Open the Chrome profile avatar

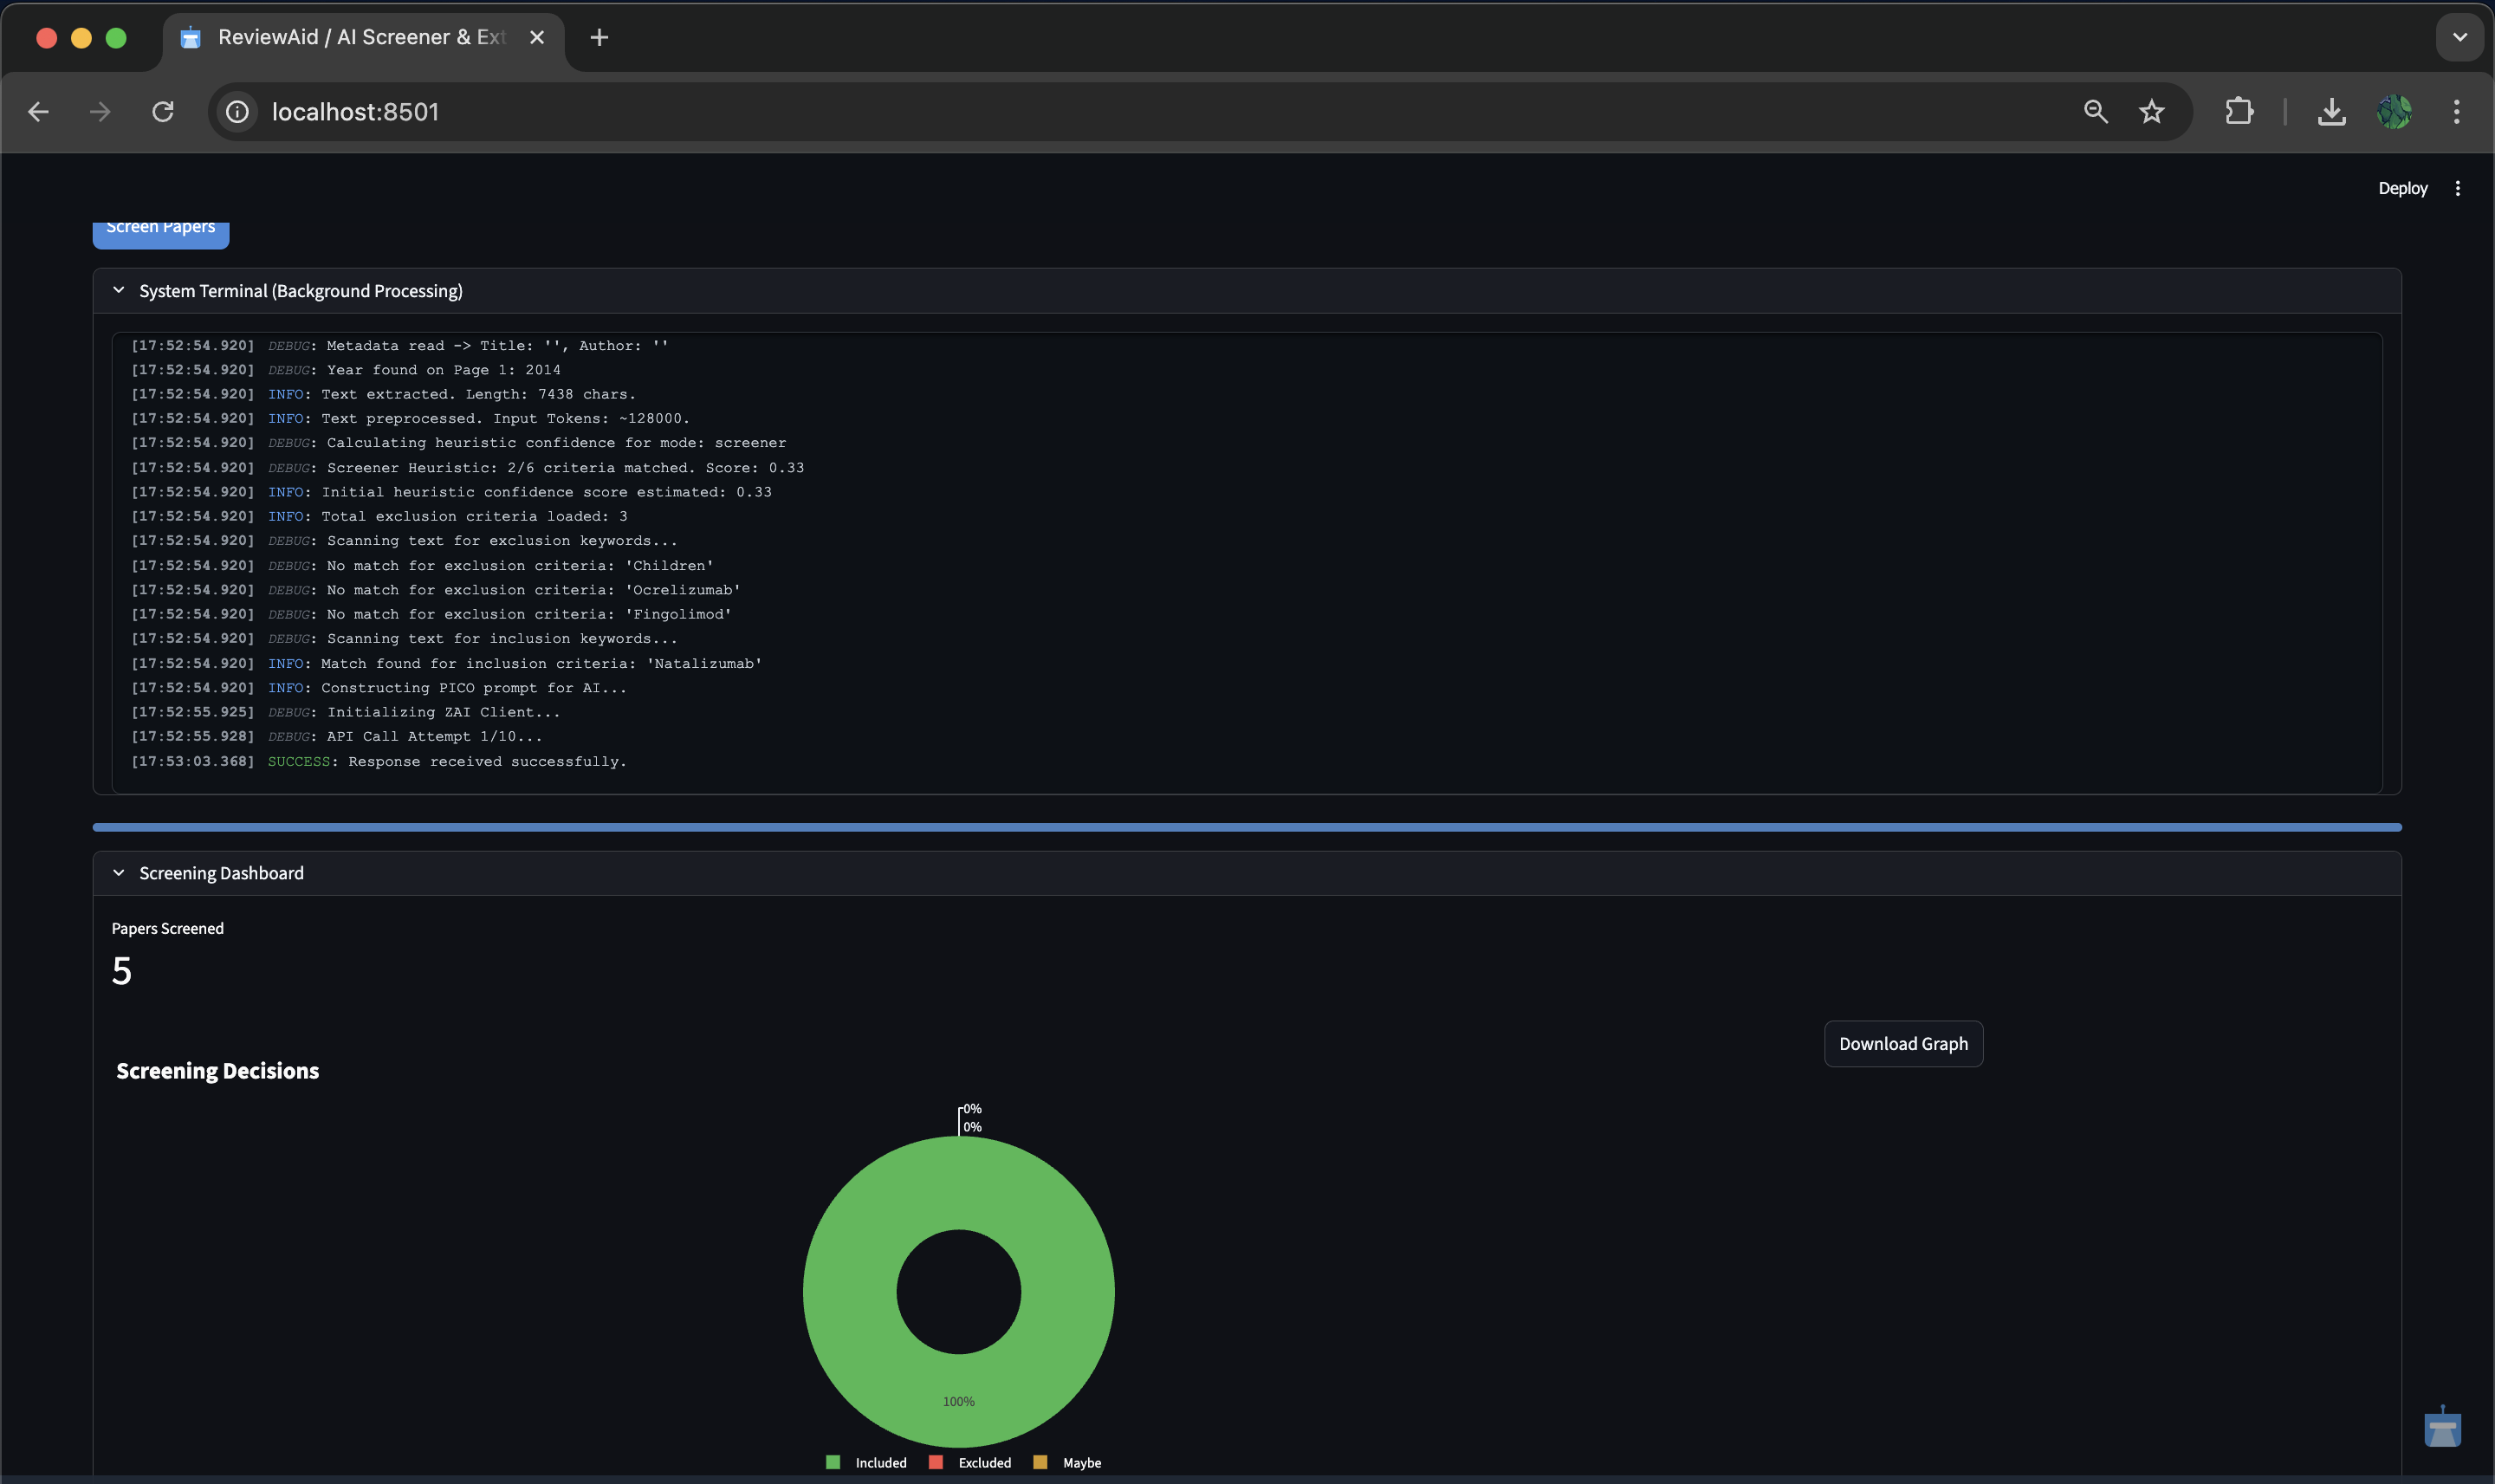point(2394,112)
